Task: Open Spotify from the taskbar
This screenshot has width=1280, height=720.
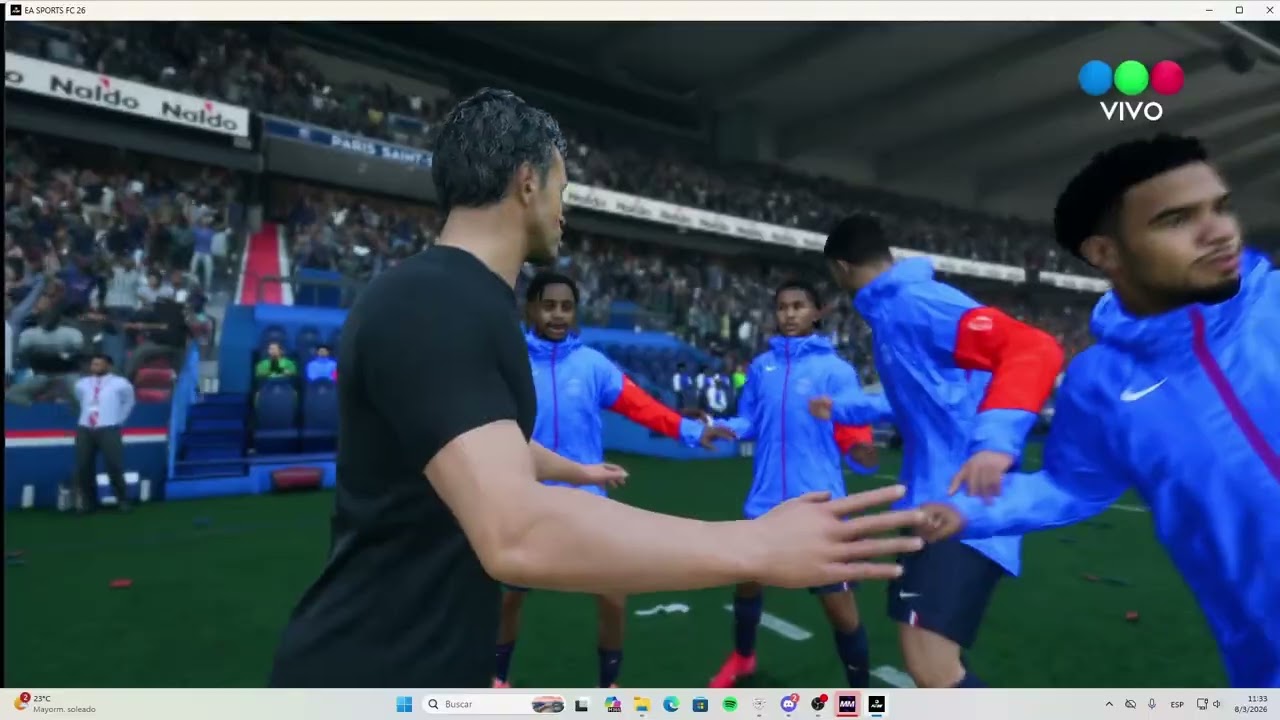Action: [730, 704]
